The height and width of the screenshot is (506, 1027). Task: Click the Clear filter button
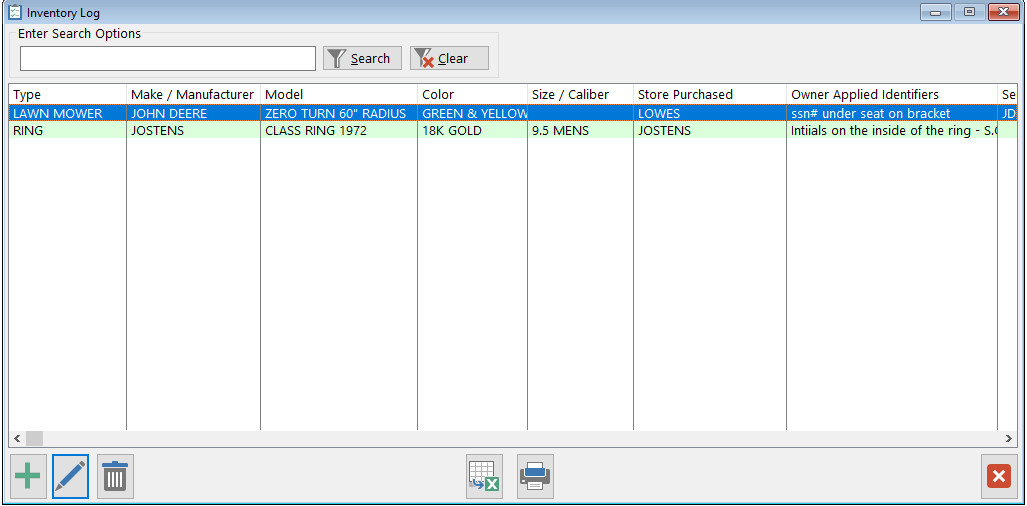coord(449,58)
